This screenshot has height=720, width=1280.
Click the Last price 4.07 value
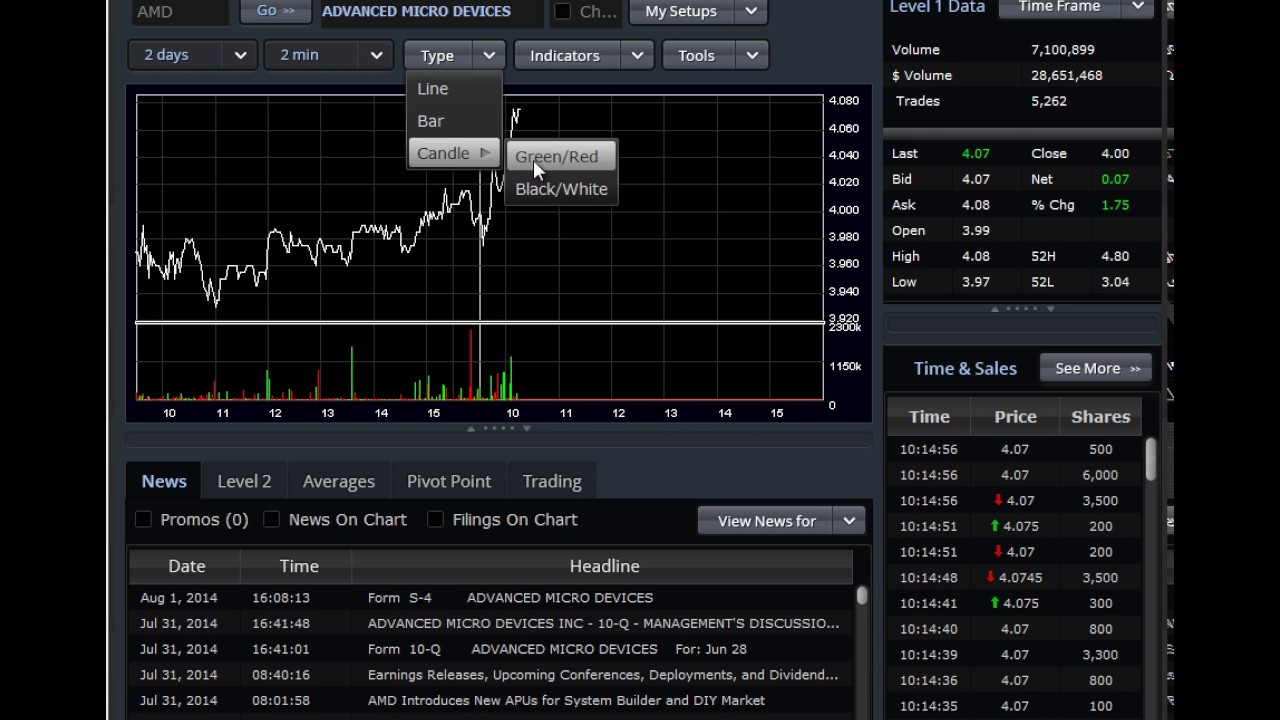(975, 154)
